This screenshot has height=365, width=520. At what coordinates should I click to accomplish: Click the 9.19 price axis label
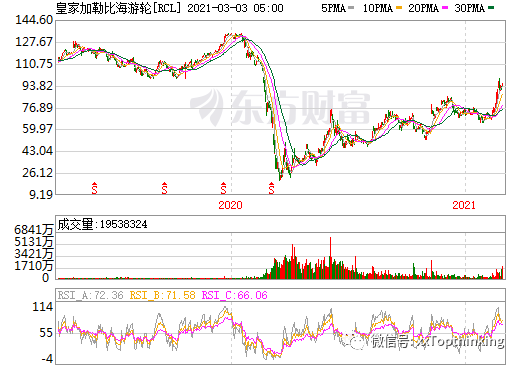click(x=41, y=194)
